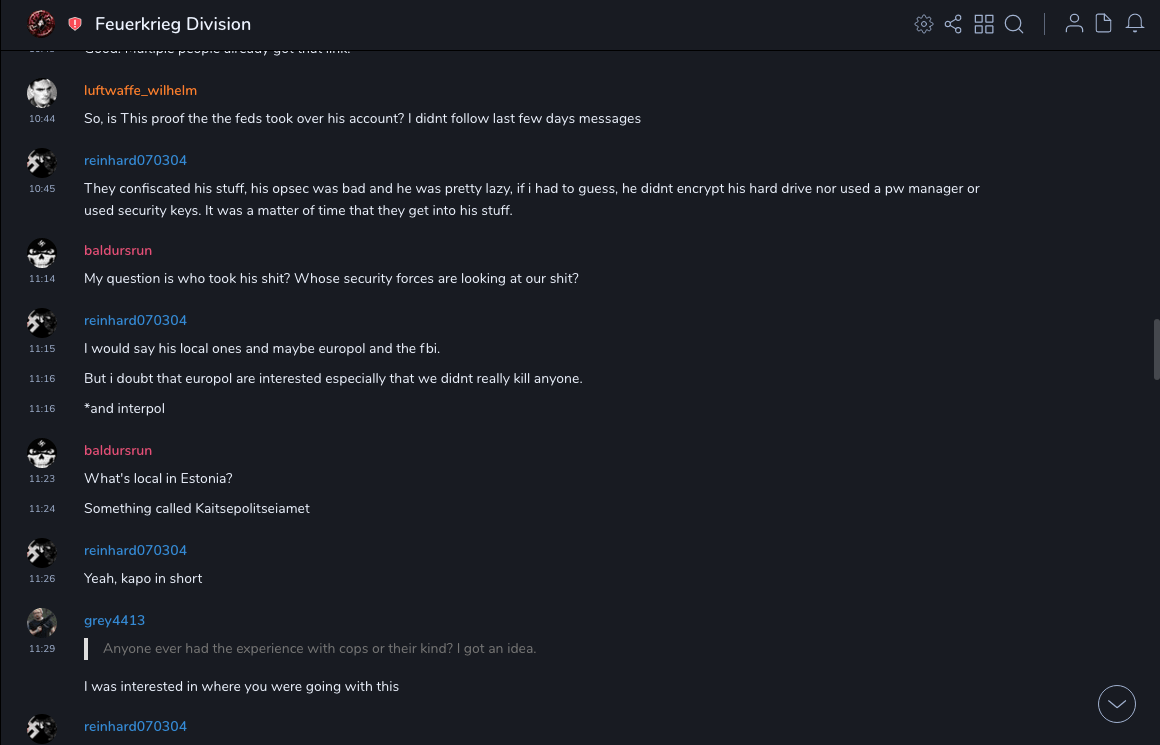Click the vertical scrollbar thumb

click(x=1156, y=350)
